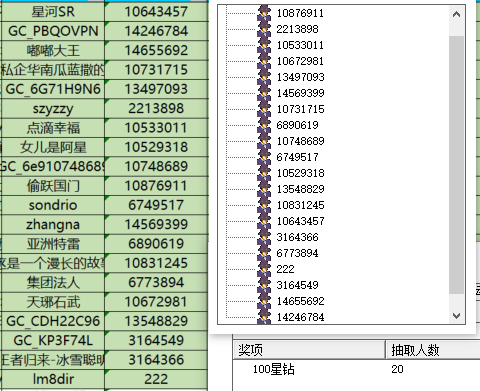Image resolution: width=480 pixels, height=391 pixels.
Task: Select spreadsheet cell 集团法人
Action: click(x=53, y=282)
